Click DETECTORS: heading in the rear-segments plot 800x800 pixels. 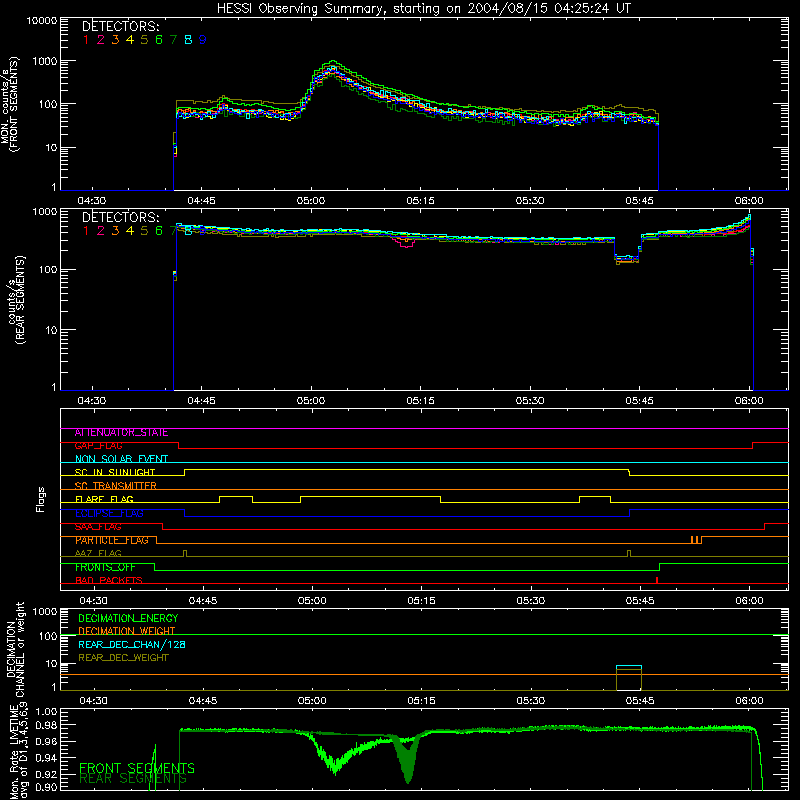pyautogui.click(x=121, y=217)
